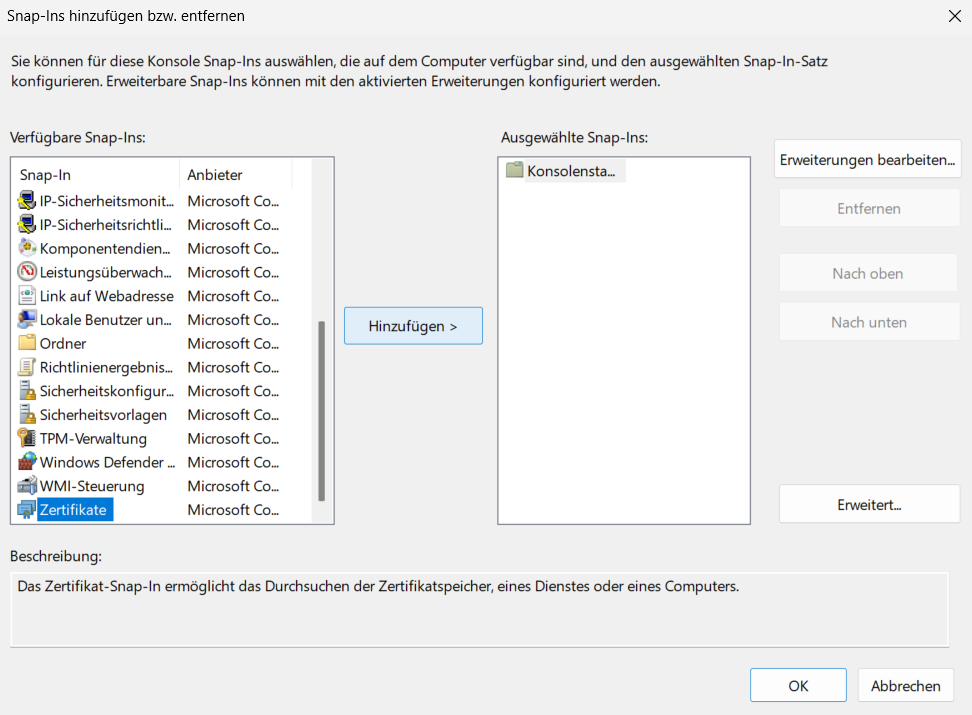Select the Ordner folder icon

(27, 343)
